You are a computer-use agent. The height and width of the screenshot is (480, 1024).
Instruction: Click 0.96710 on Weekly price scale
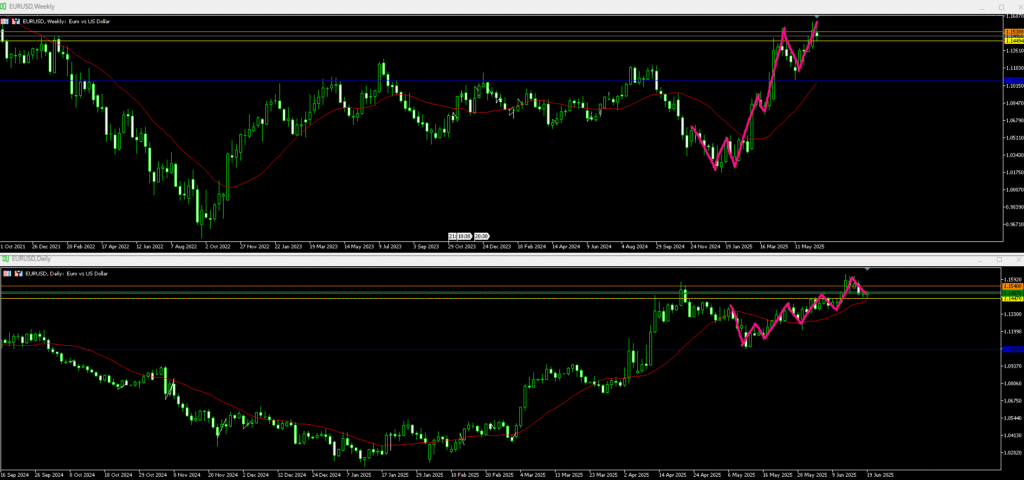[1014, 225]
